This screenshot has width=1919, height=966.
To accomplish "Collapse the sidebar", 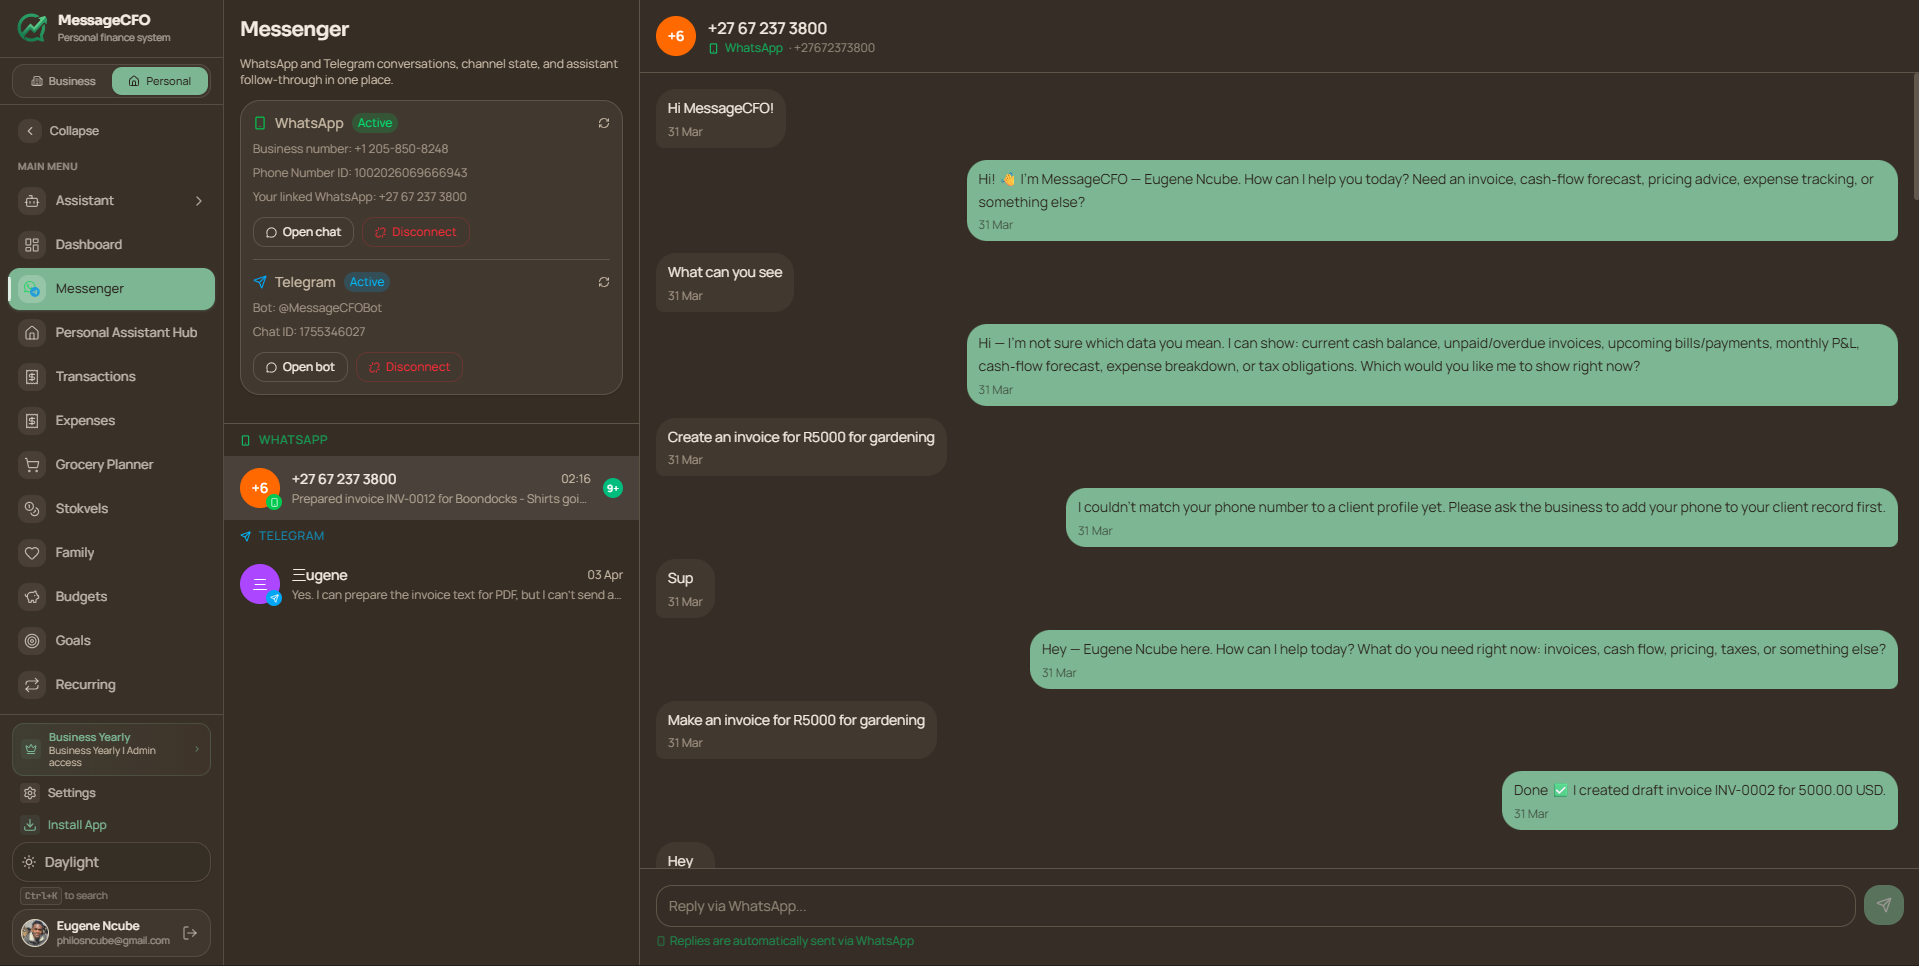I will pos(73,130).
